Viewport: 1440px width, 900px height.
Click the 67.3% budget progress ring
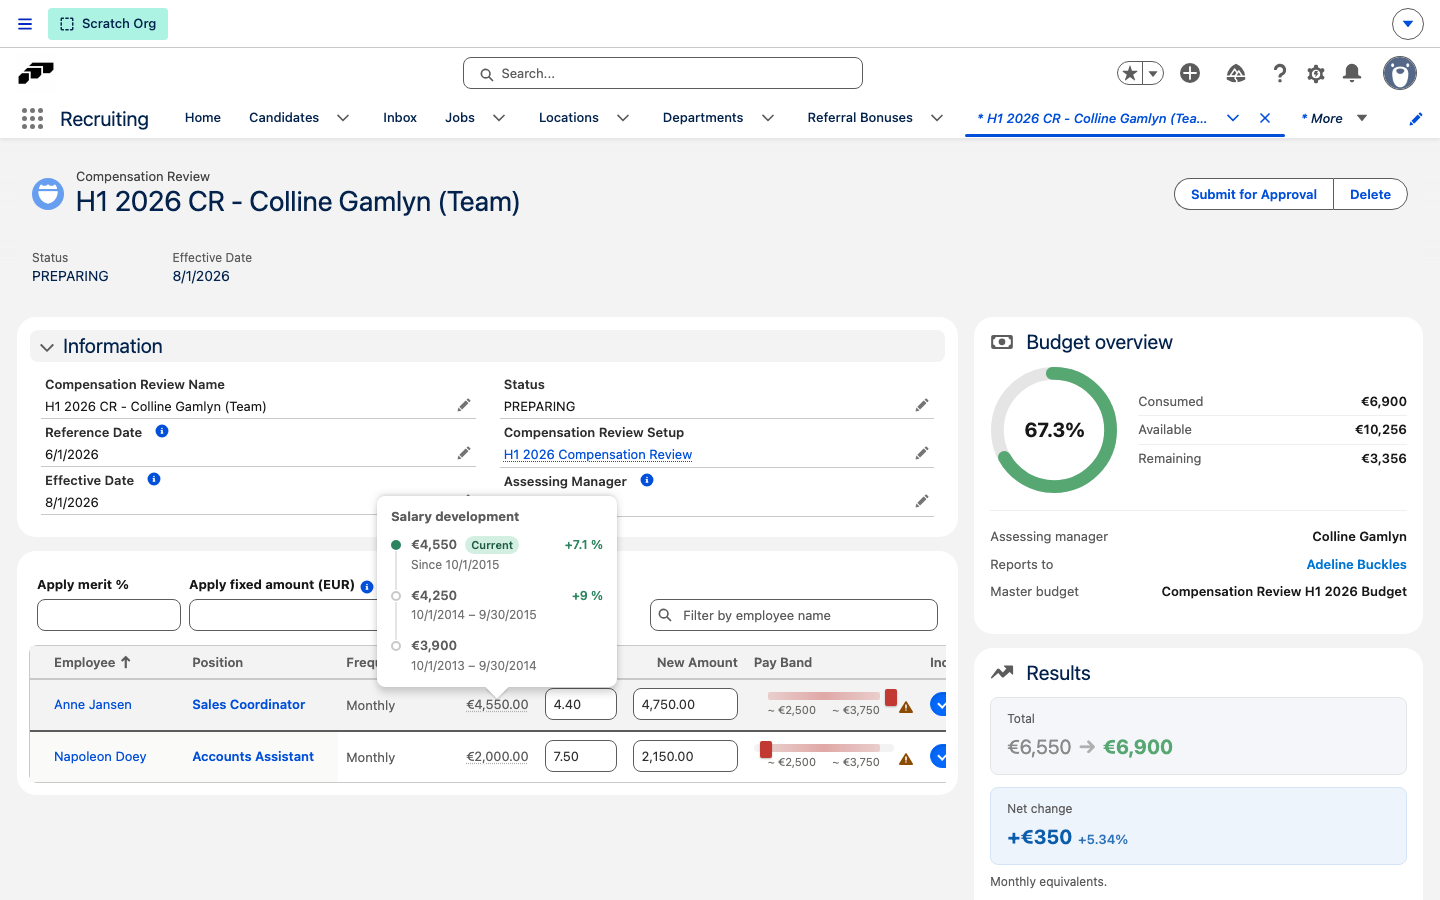click(x=1054, y=430)
